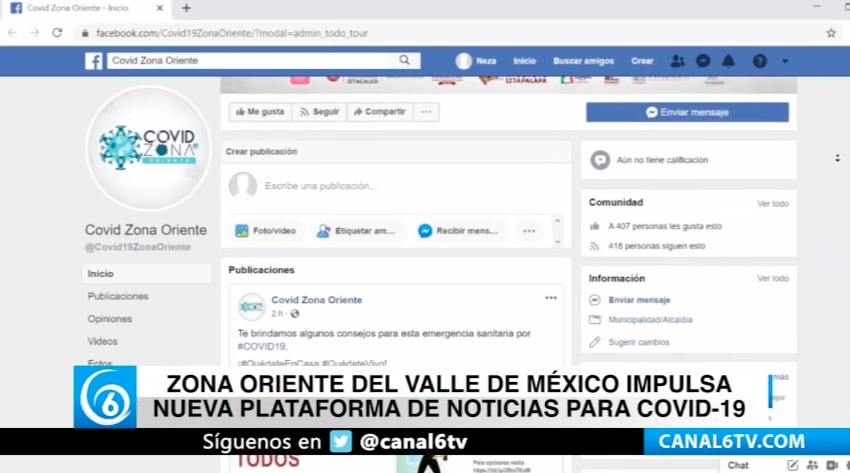
Task: Click the Foto/video option
Action: (x=266, y=231)
